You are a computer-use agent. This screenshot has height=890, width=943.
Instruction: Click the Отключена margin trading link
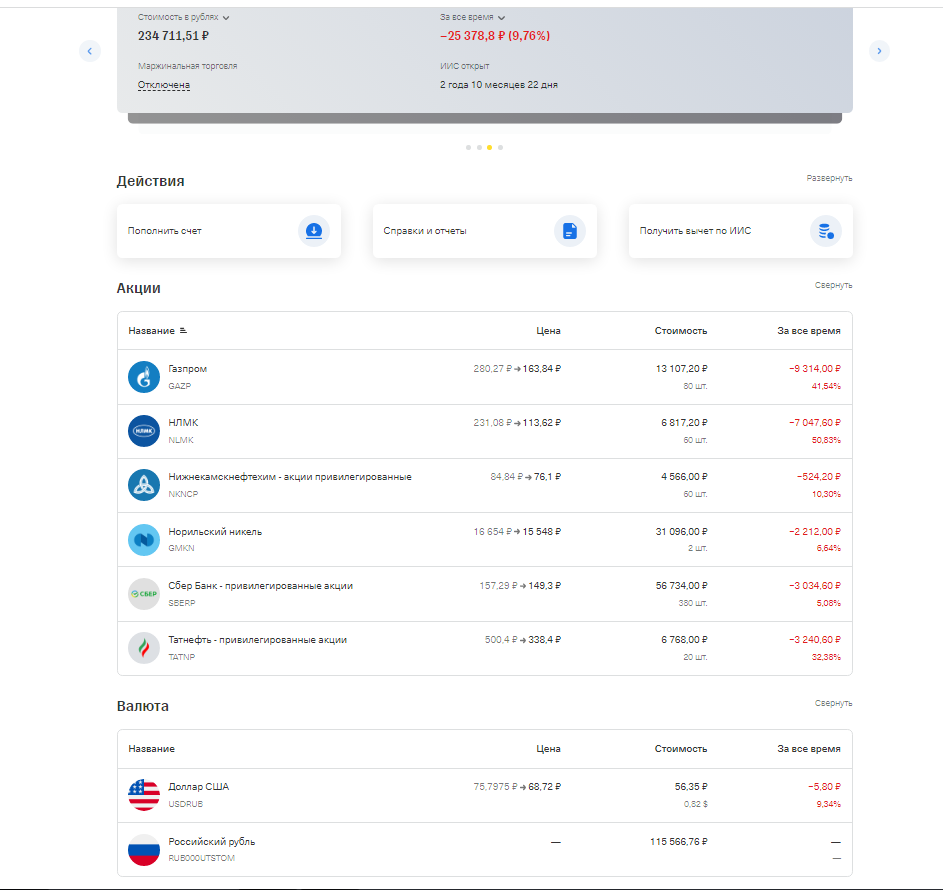click(164, 85)
